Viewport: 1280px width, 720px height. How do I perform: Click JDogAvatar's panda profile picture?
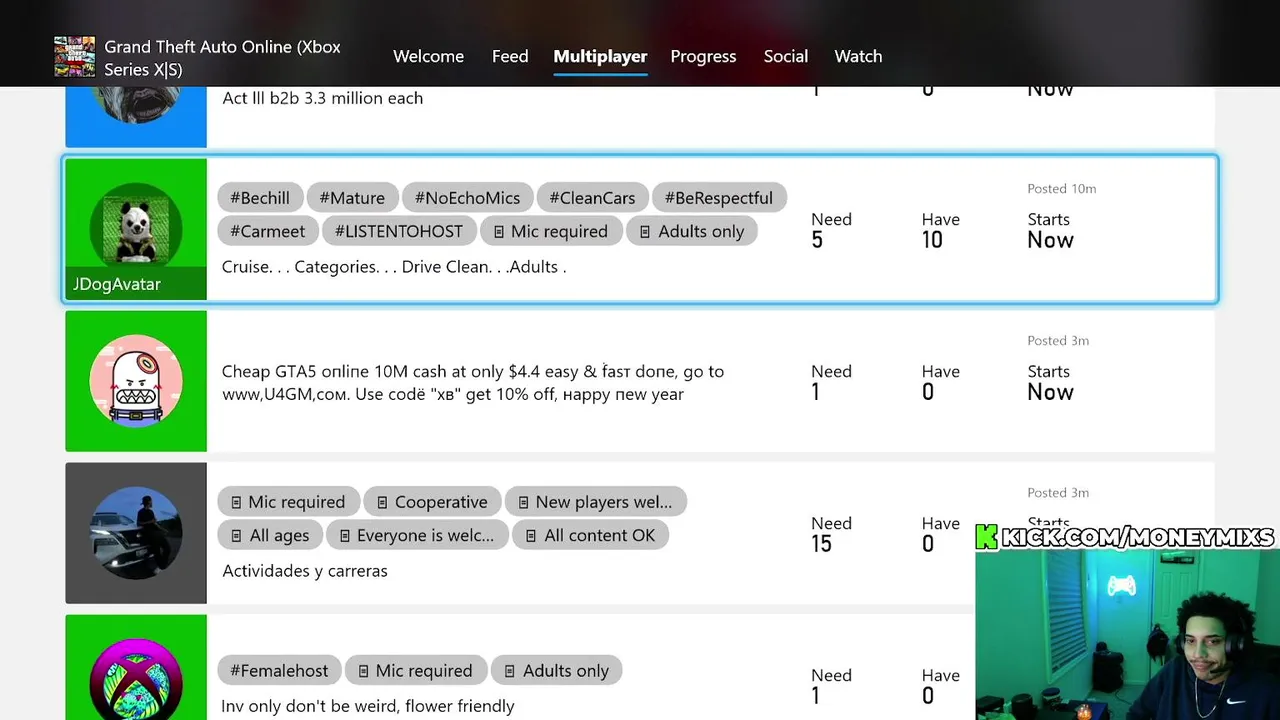tap(136, 228)
